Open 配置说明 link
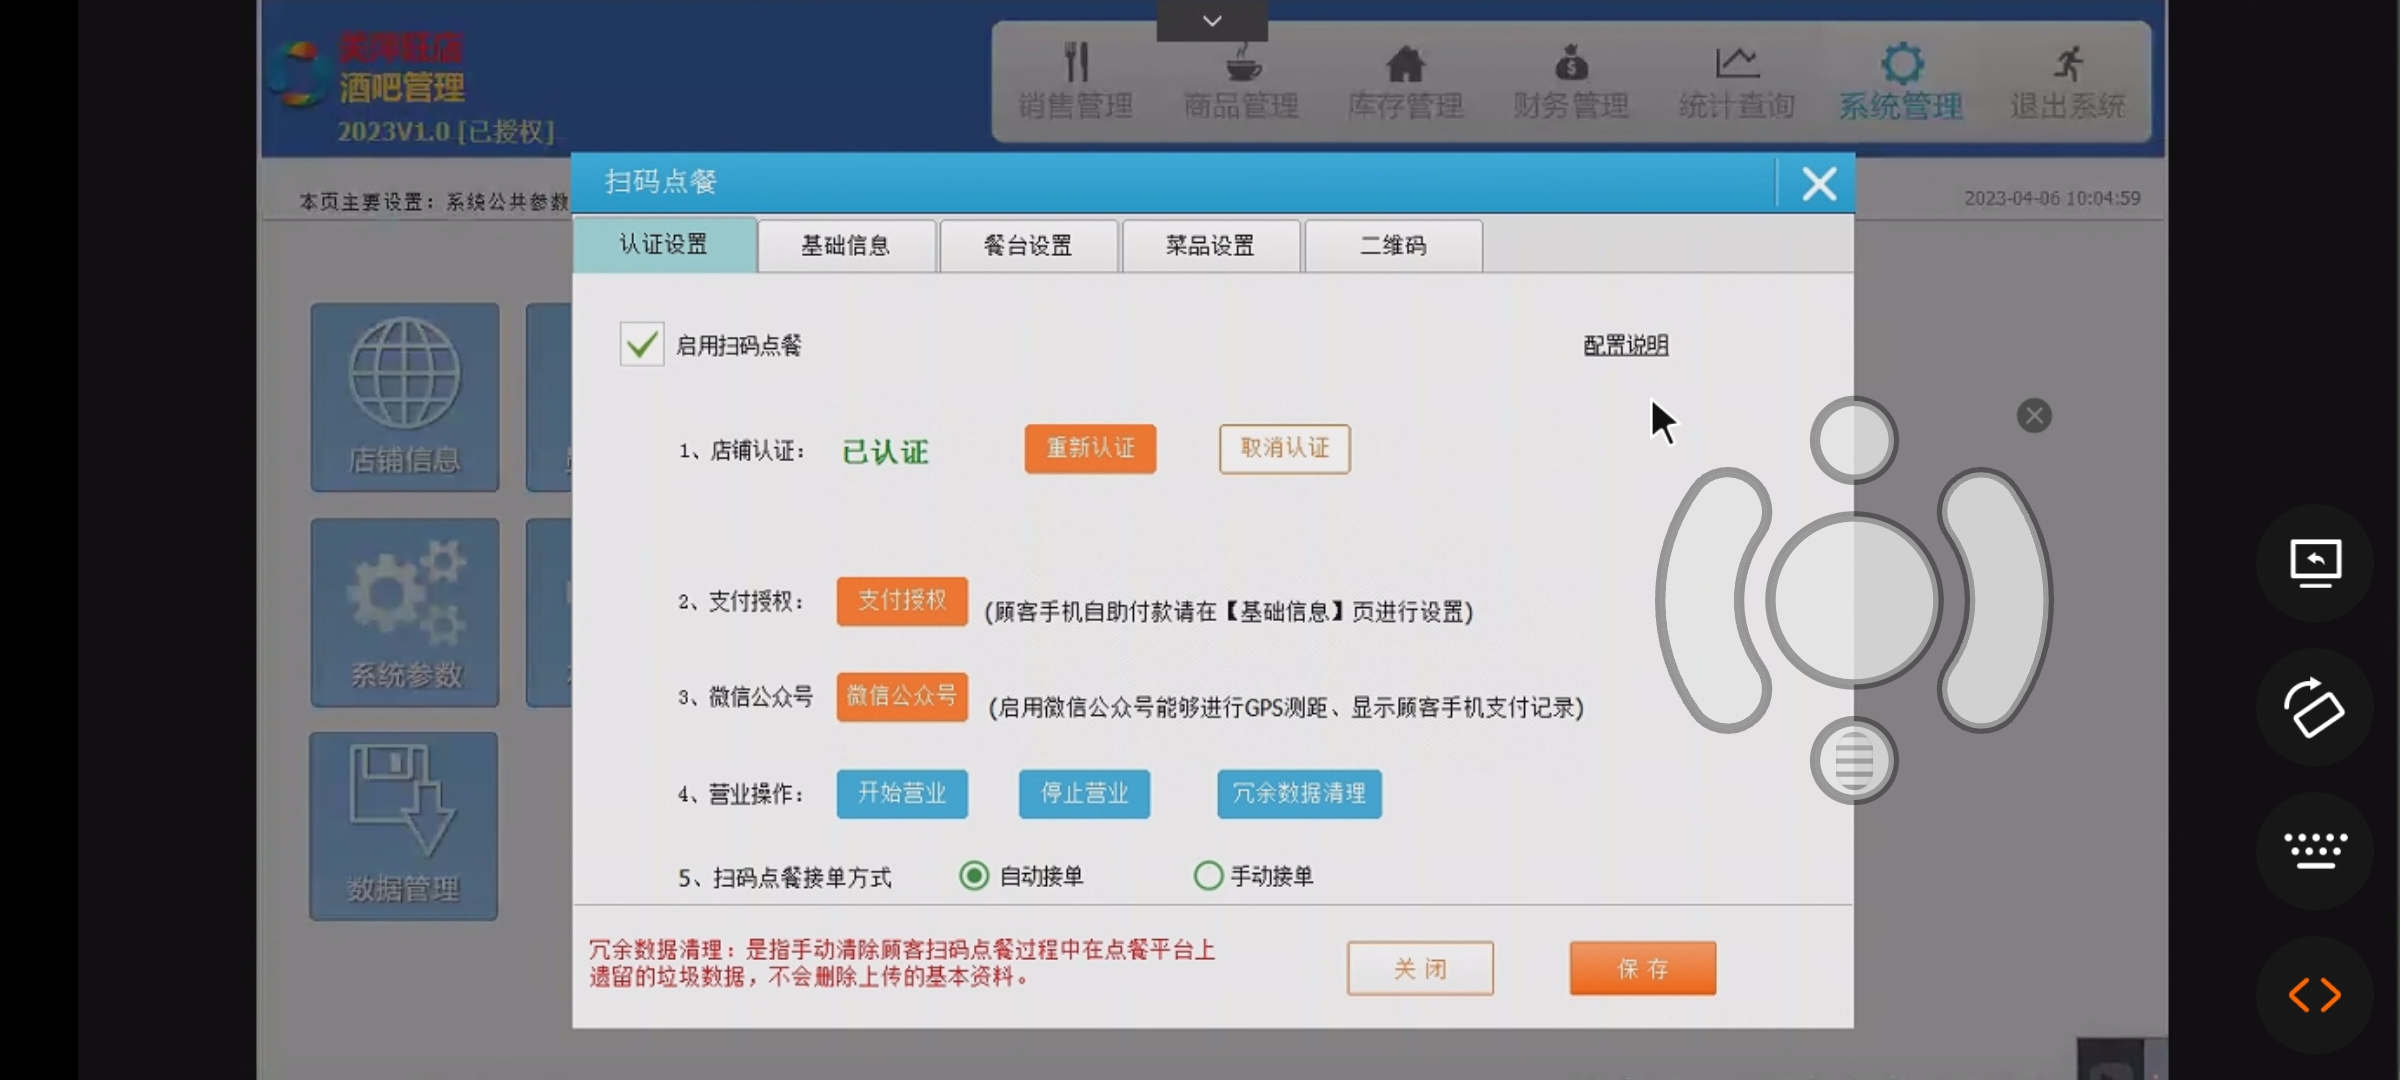The width and height of the screenshot is (2400, 1080). [x=1625, y=346]
